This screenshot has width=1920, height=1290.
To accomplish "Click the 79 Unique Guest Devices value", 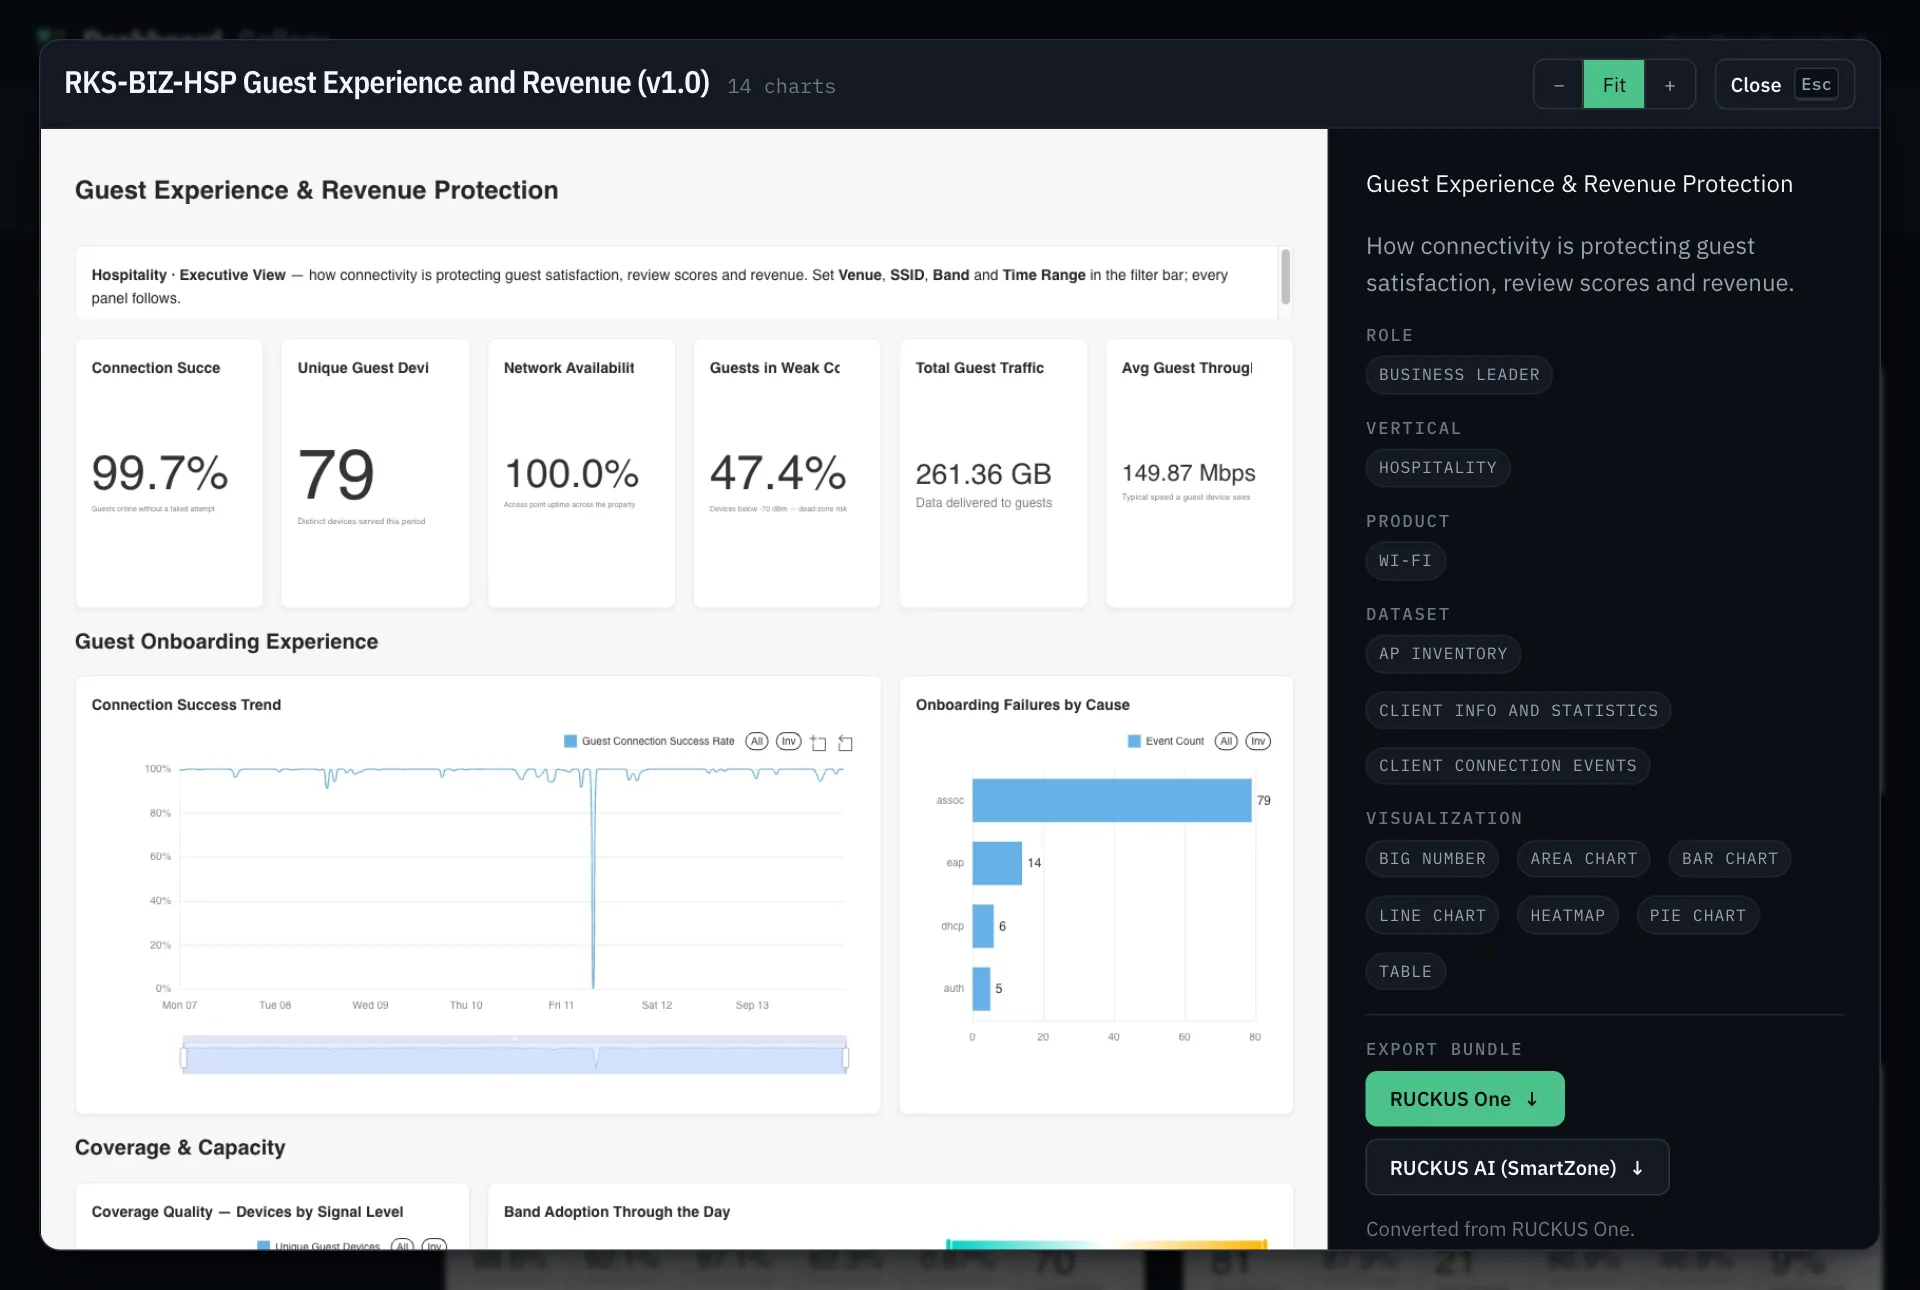I will click(336, 474).
